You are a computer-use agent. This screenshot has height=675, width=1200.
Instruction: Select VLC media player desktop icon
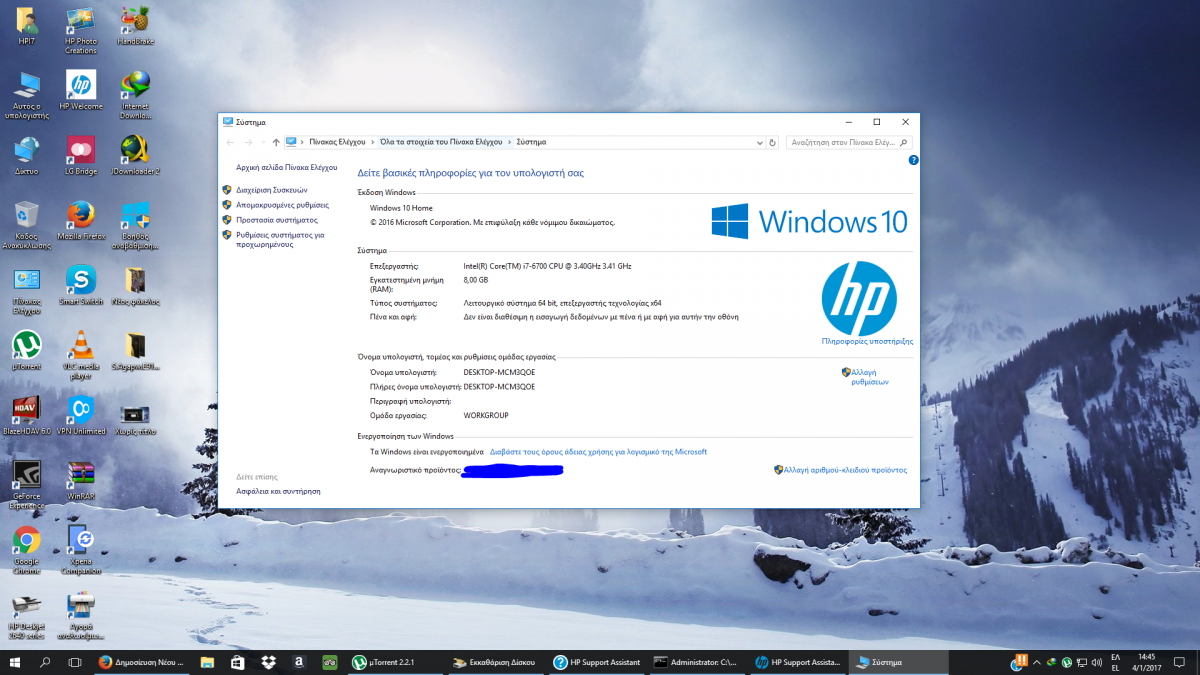click(81, 355)
